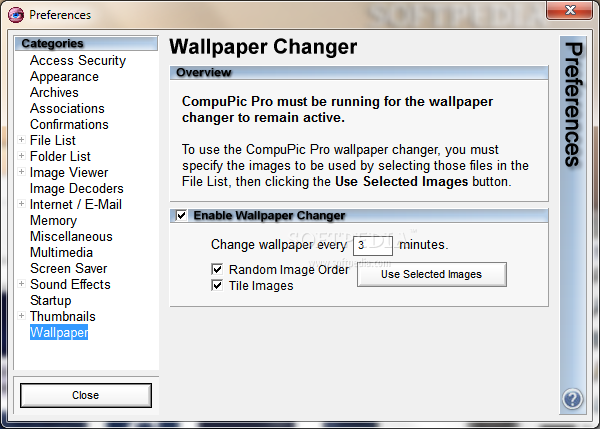Click the Use Selected Images button
600x429 pixels.
click(x=432, y=274)
